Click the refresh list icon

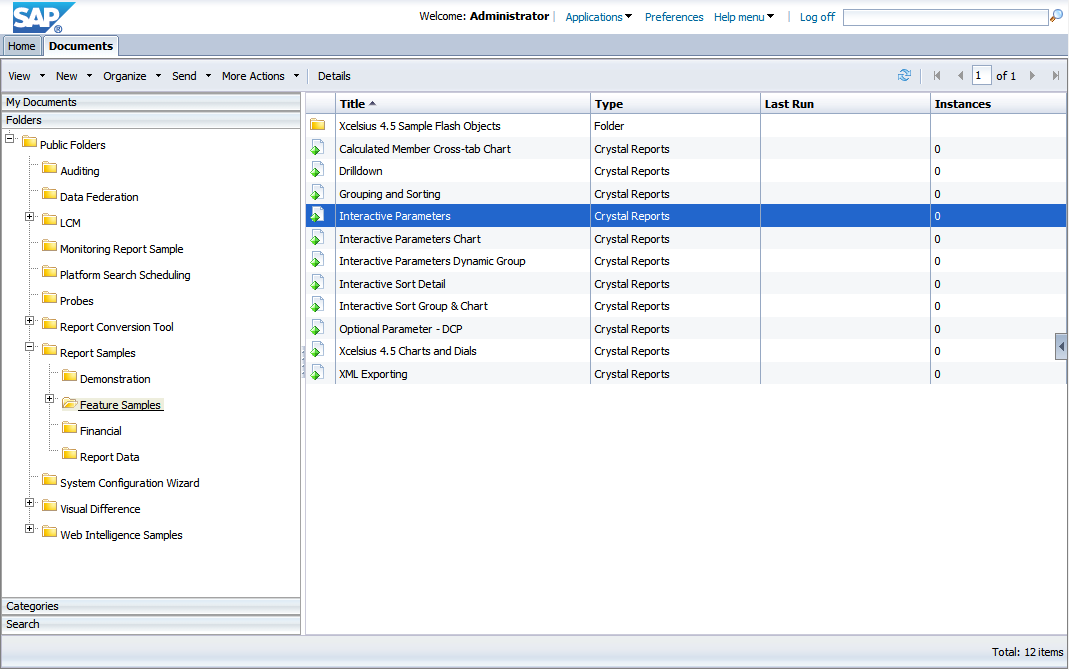904,75
